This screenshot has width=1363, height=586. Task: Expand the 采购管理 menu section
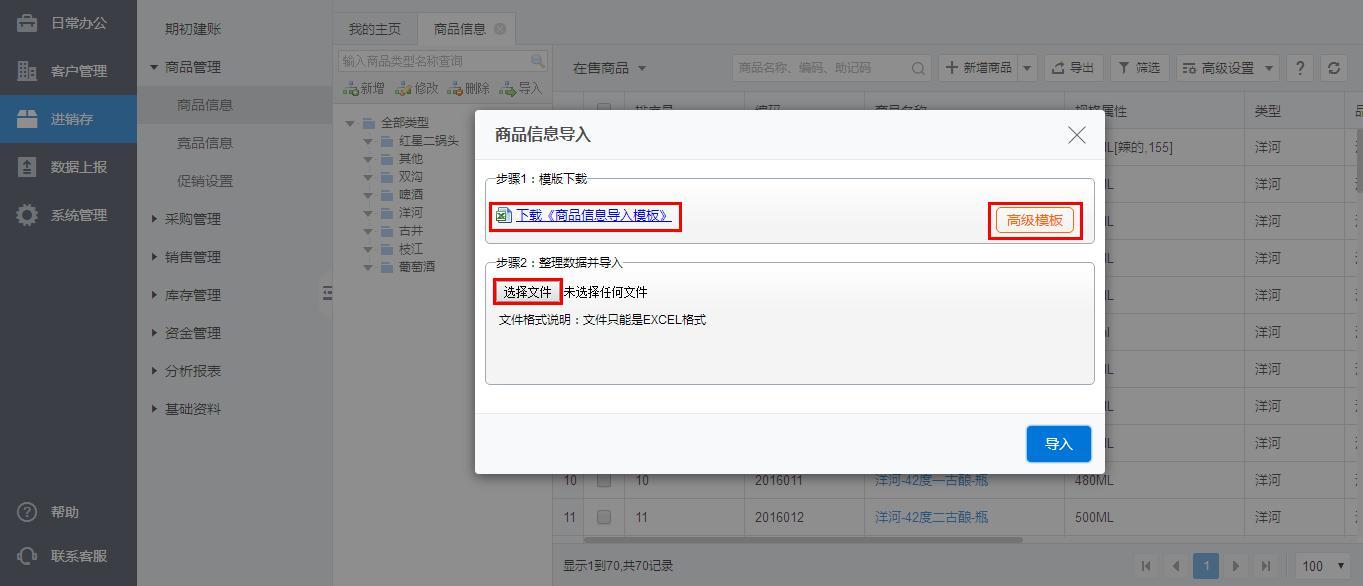pos(192,219)
